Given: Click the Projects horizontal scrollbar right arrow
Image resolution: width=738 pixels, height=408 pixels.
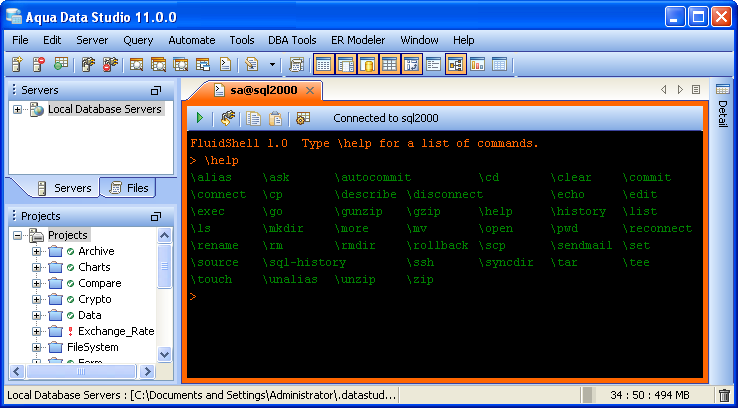Looking at the screenshot, I should coord(147,372).
